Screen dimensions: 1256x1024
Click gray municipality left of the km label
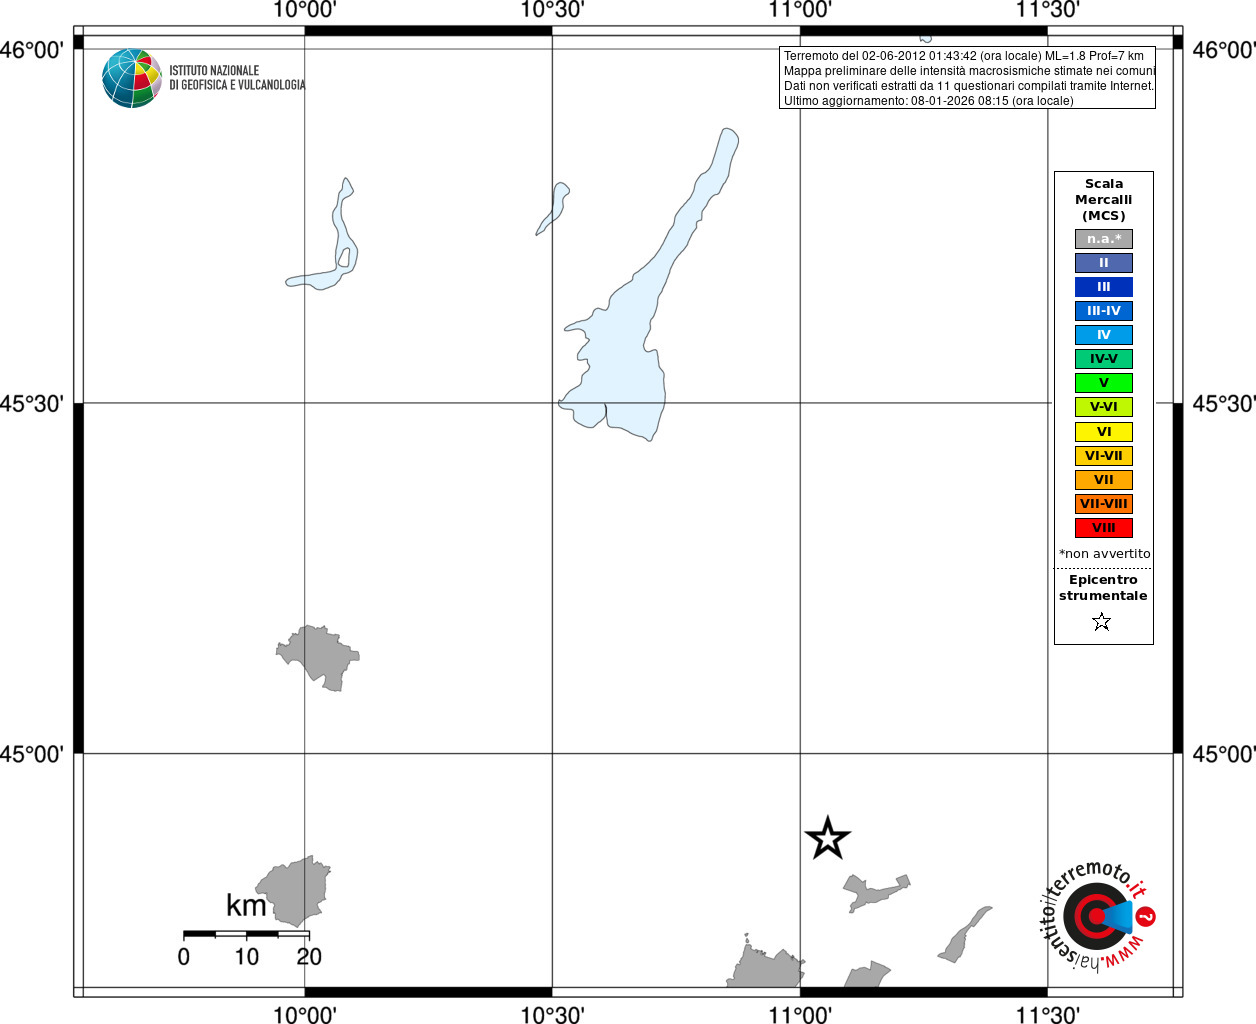coord(294,891)
